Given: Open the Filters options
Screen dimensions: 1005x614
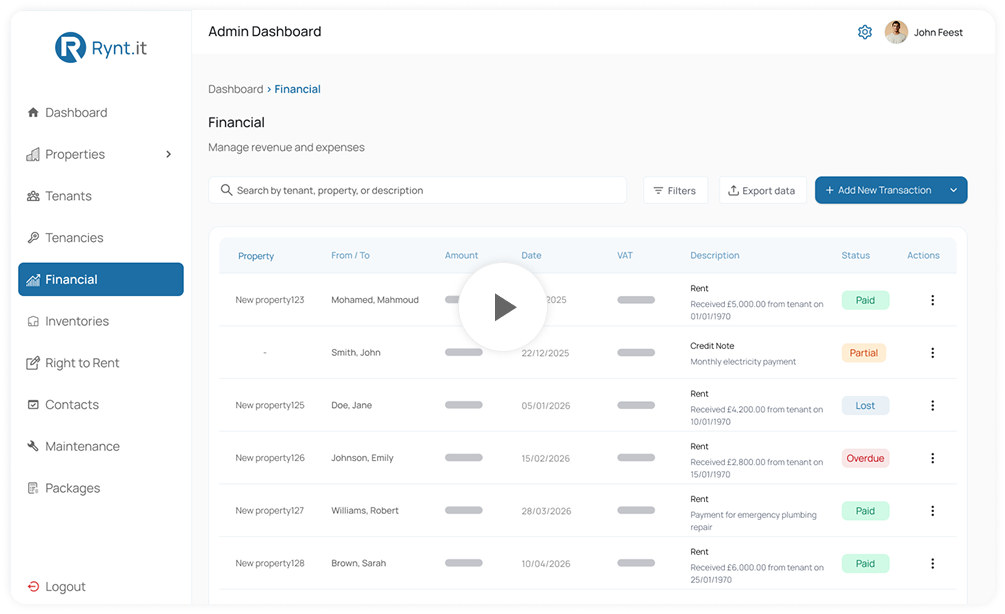Looking at the screenshot, I should click(x=675, y=190).
